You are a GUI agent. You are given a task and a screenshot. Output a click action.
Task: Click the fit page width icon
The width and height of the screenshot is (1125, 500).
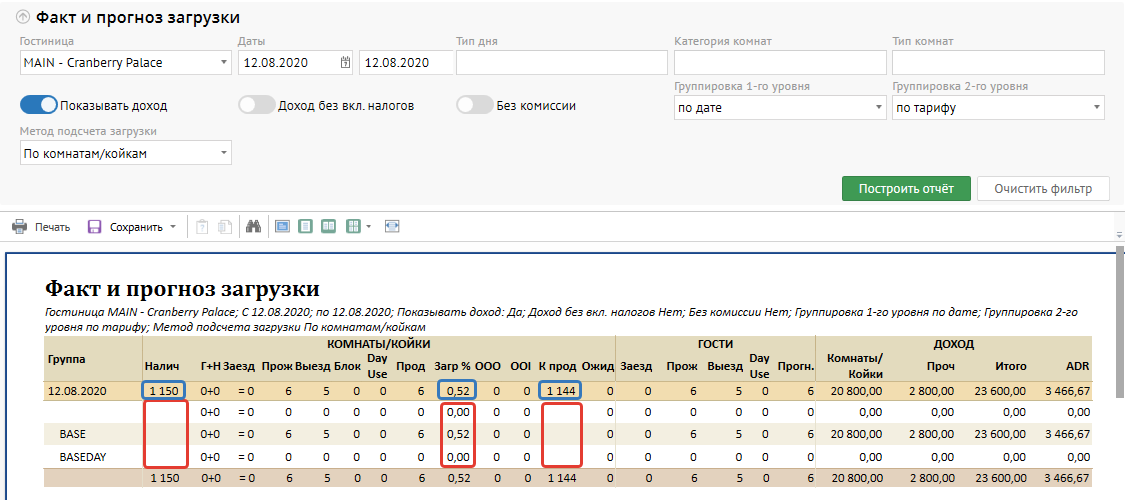pos(392,227)
